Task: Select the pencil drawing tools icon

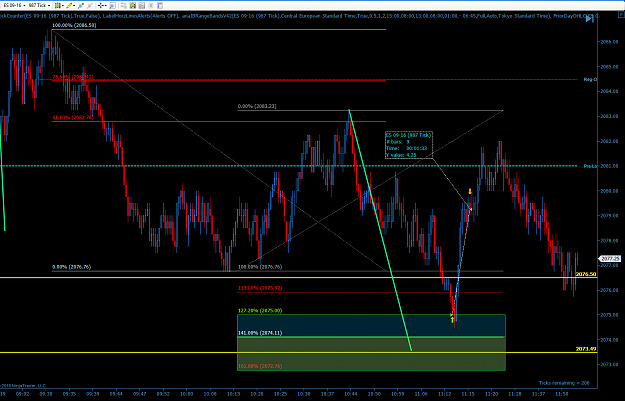Action: coord(69,6)
